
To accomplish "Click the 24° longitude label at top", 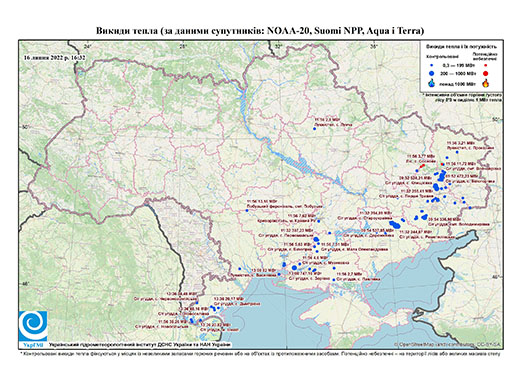I will coord(88,46).
